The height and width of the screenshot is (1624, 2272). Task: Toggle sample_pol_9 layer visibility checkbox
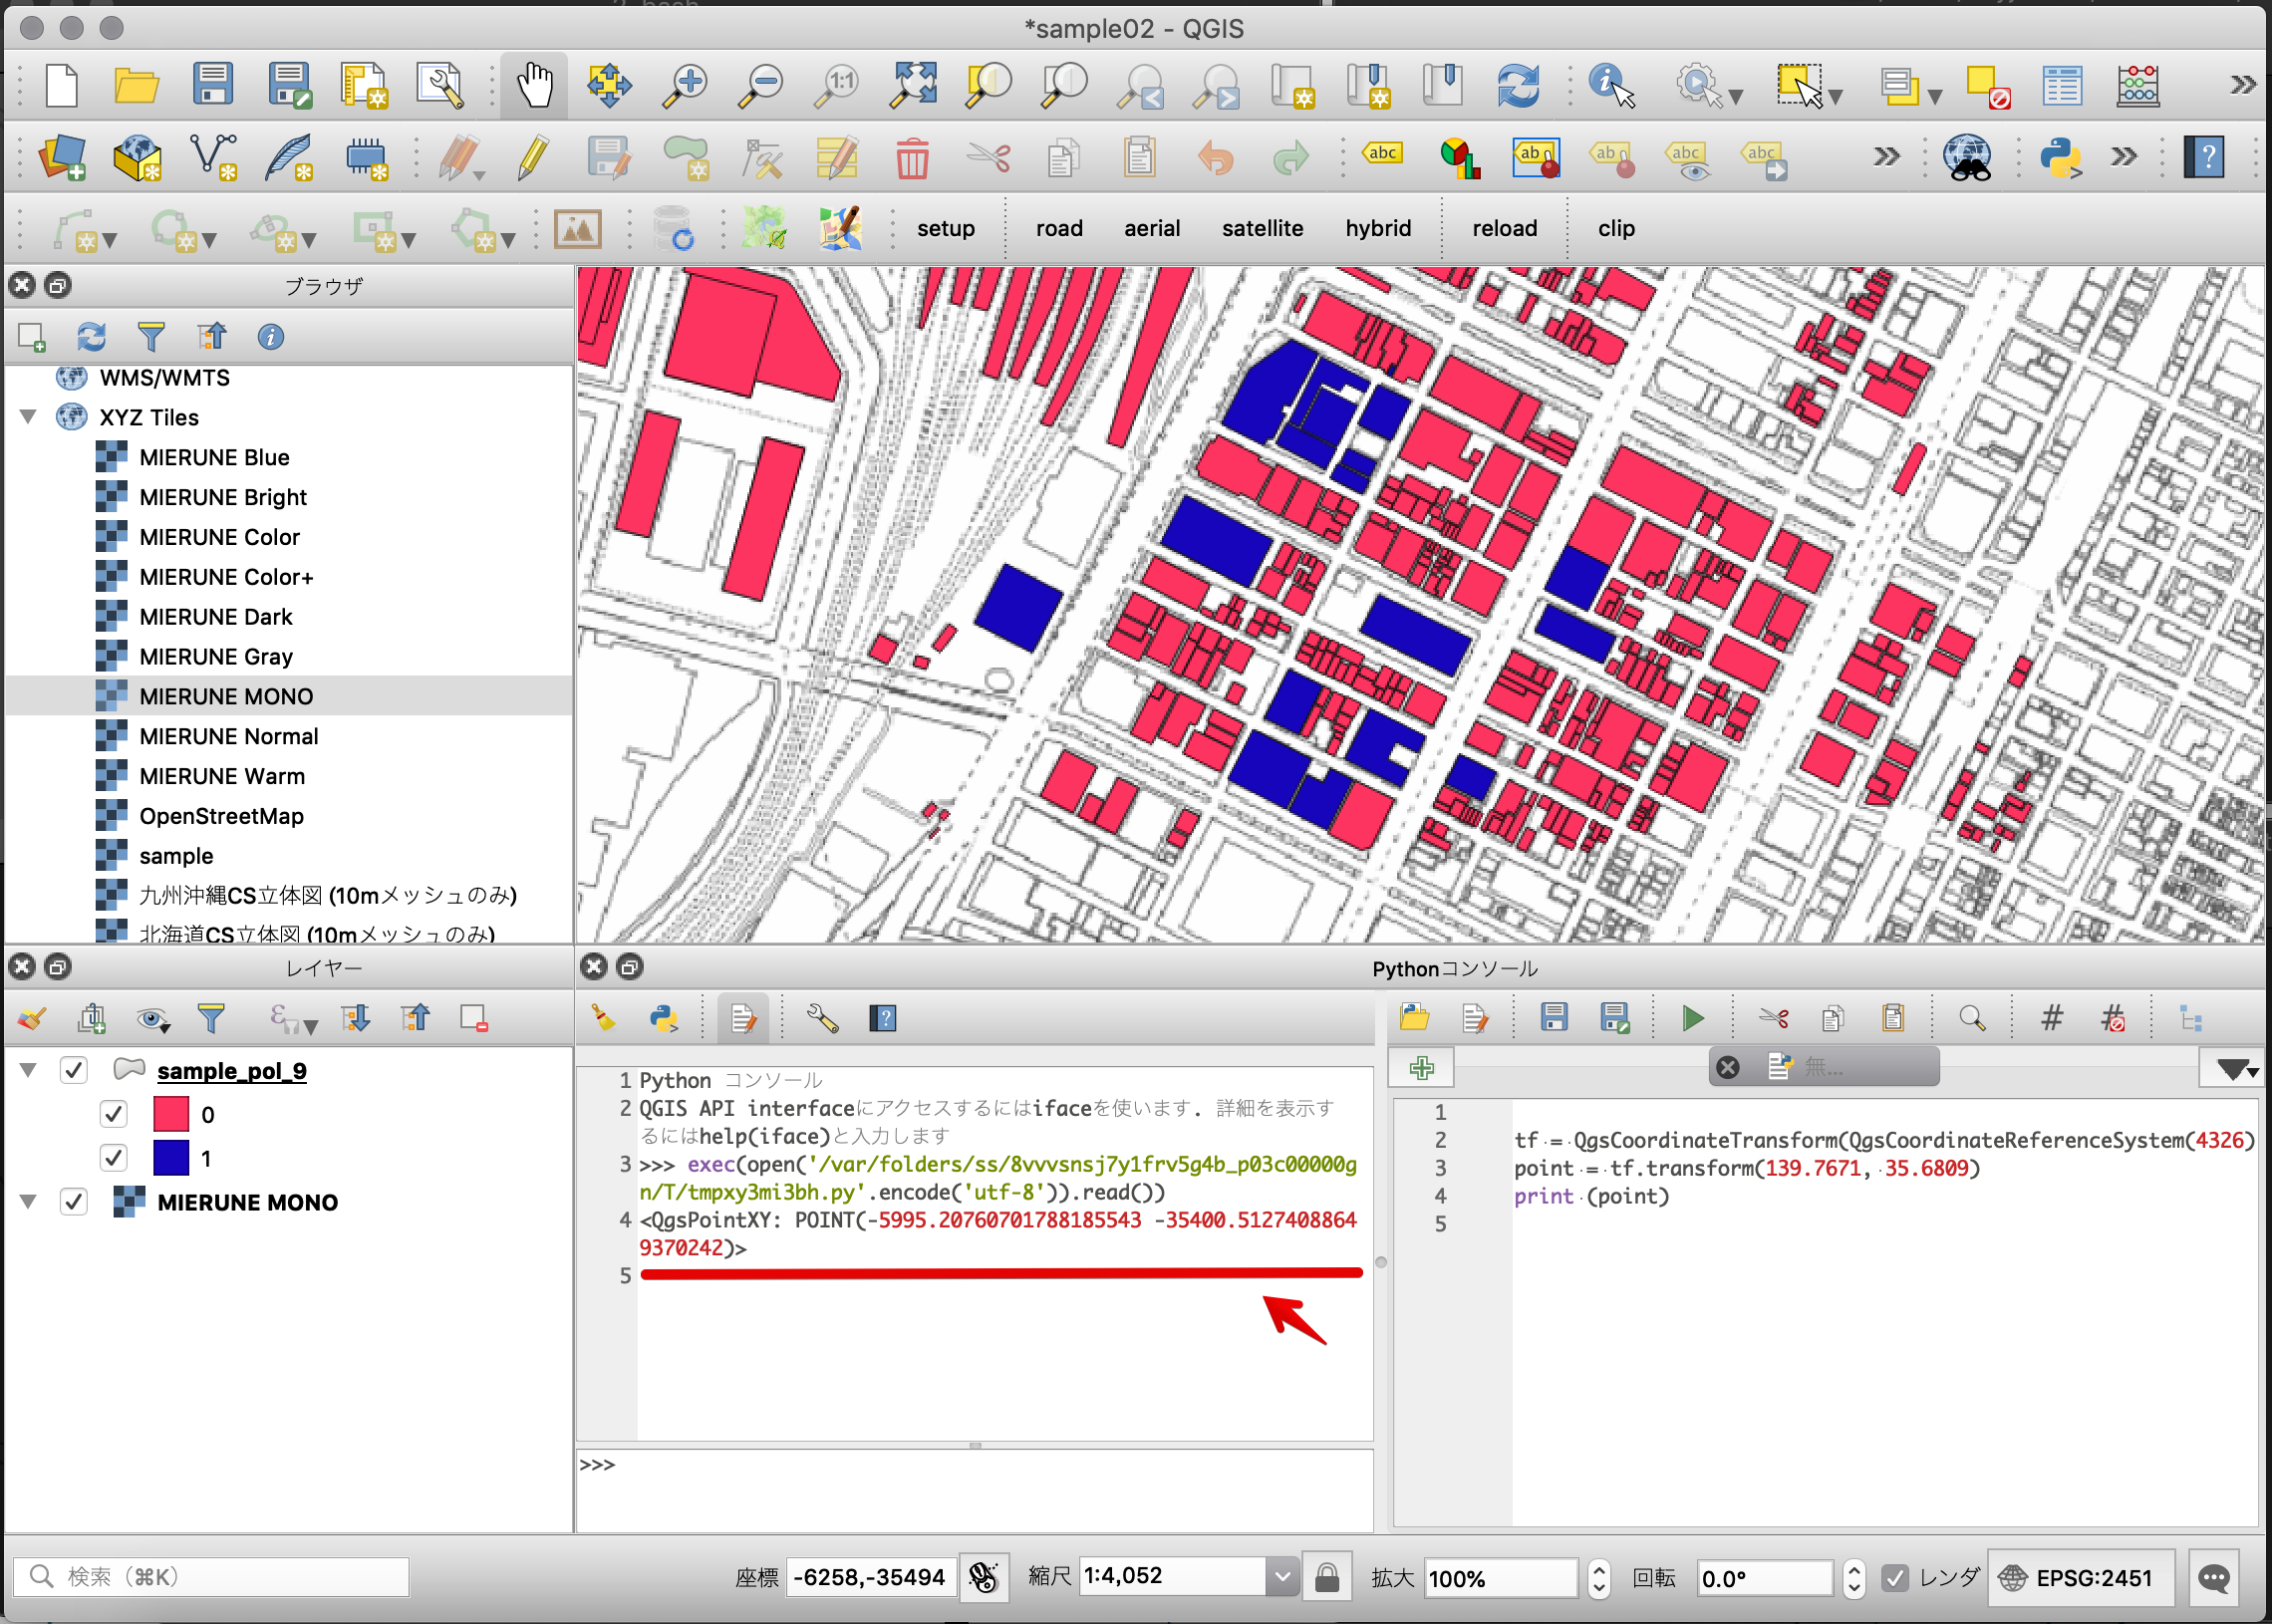click(73, 1070)
